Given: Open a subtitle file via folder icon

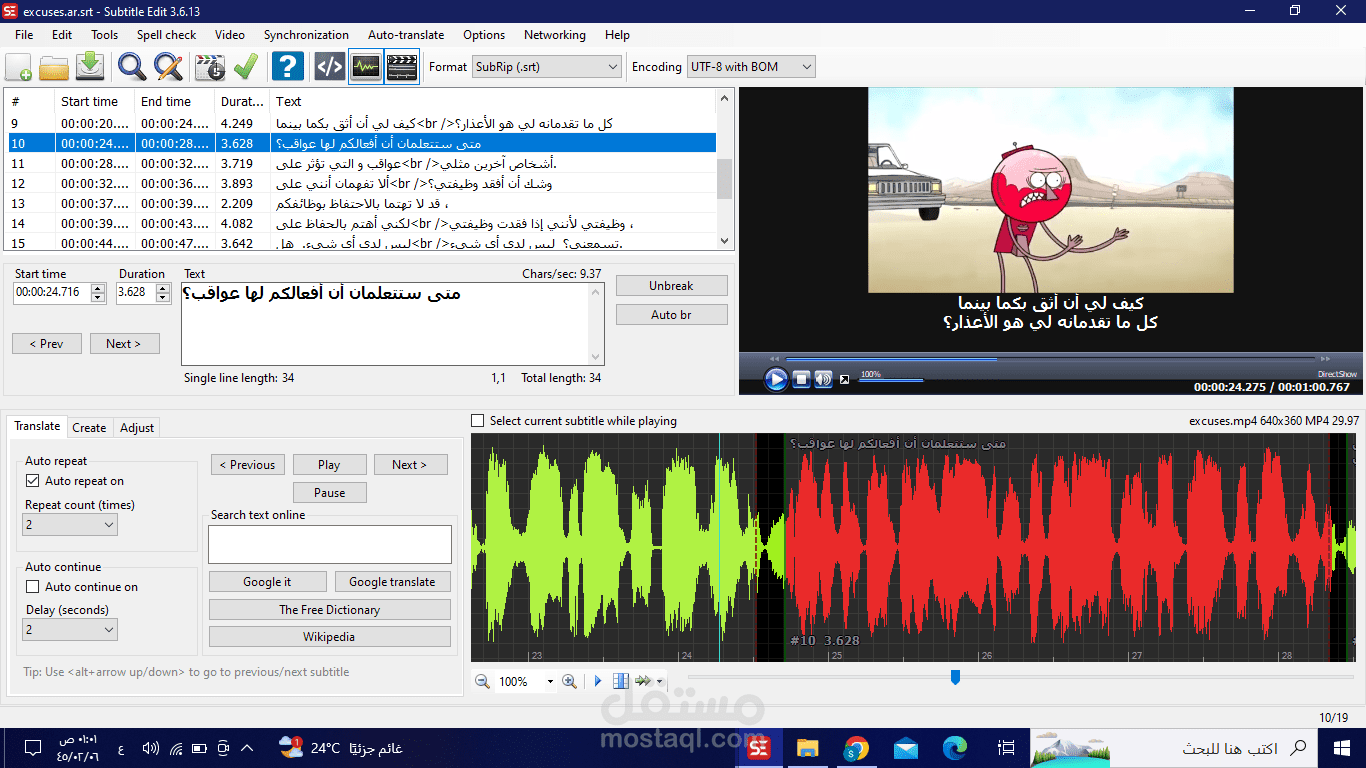Looking at the screenshot, I should [x=54, y=67].
